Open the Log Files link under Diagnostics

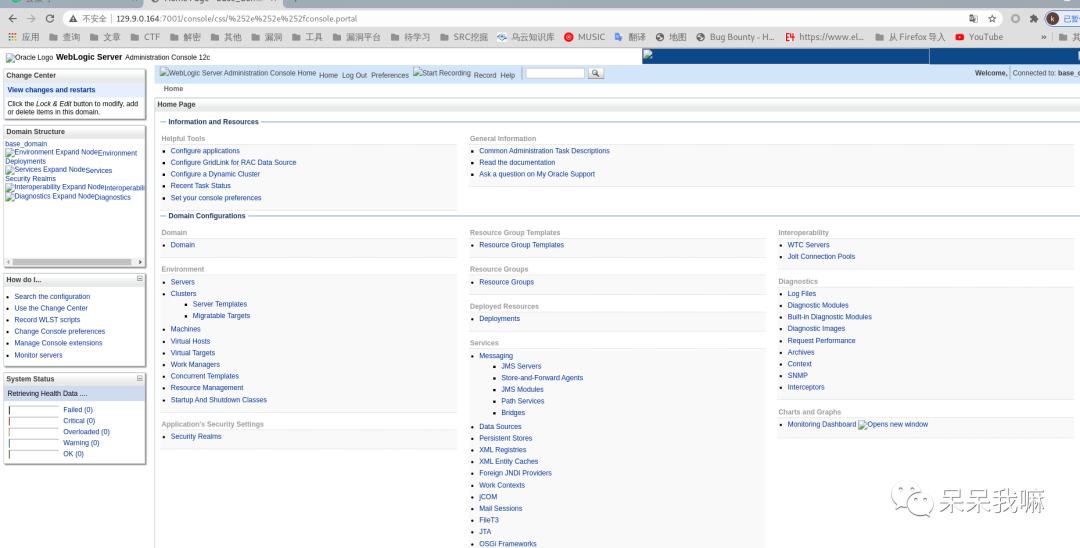tap(802, 294)
